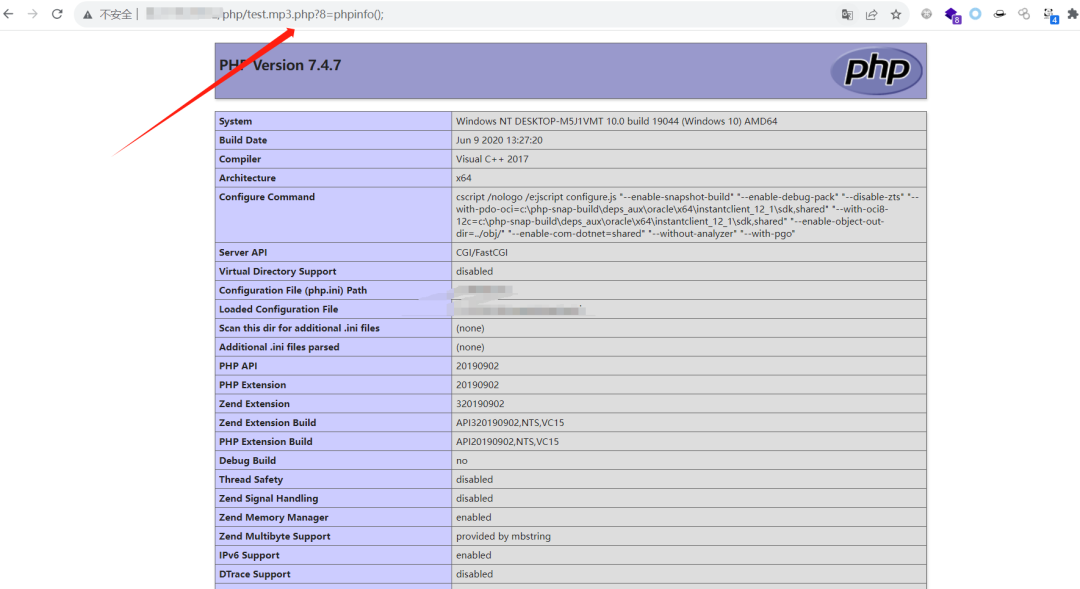Select the Debug Build 'no' value
This screenshot has height=589, width=1080.
click(x=461, y=461)
